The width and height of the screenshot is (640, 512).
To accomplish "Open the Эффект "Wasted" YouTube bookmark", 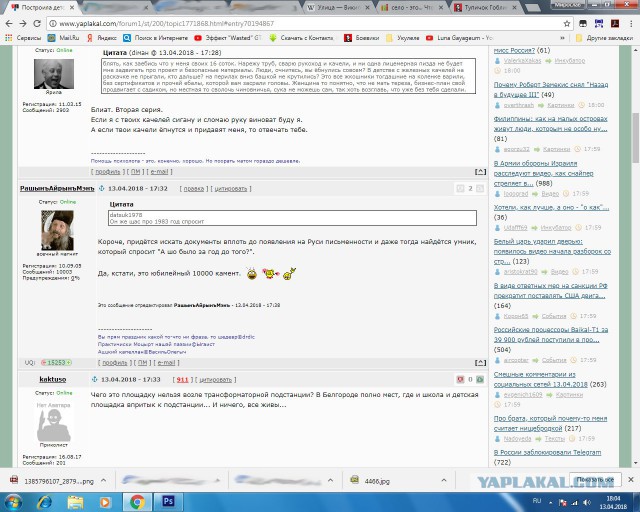I will point(228,38).
